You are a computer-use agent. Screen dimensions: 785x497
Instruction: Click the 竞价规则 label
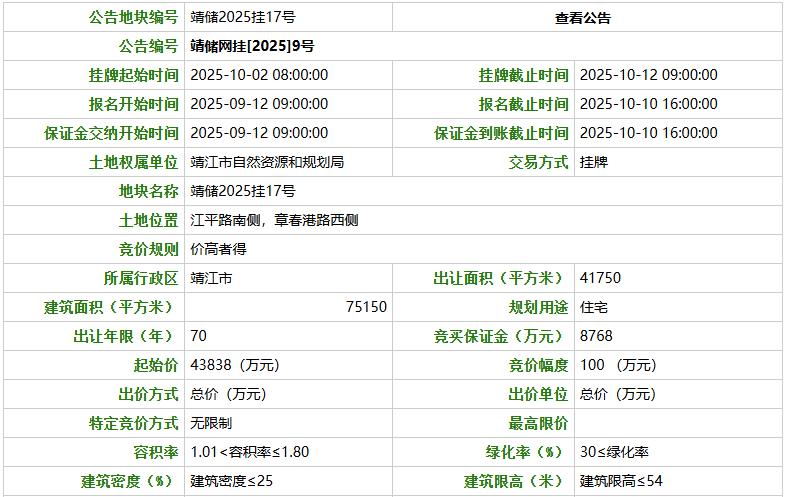coord(149,249)
